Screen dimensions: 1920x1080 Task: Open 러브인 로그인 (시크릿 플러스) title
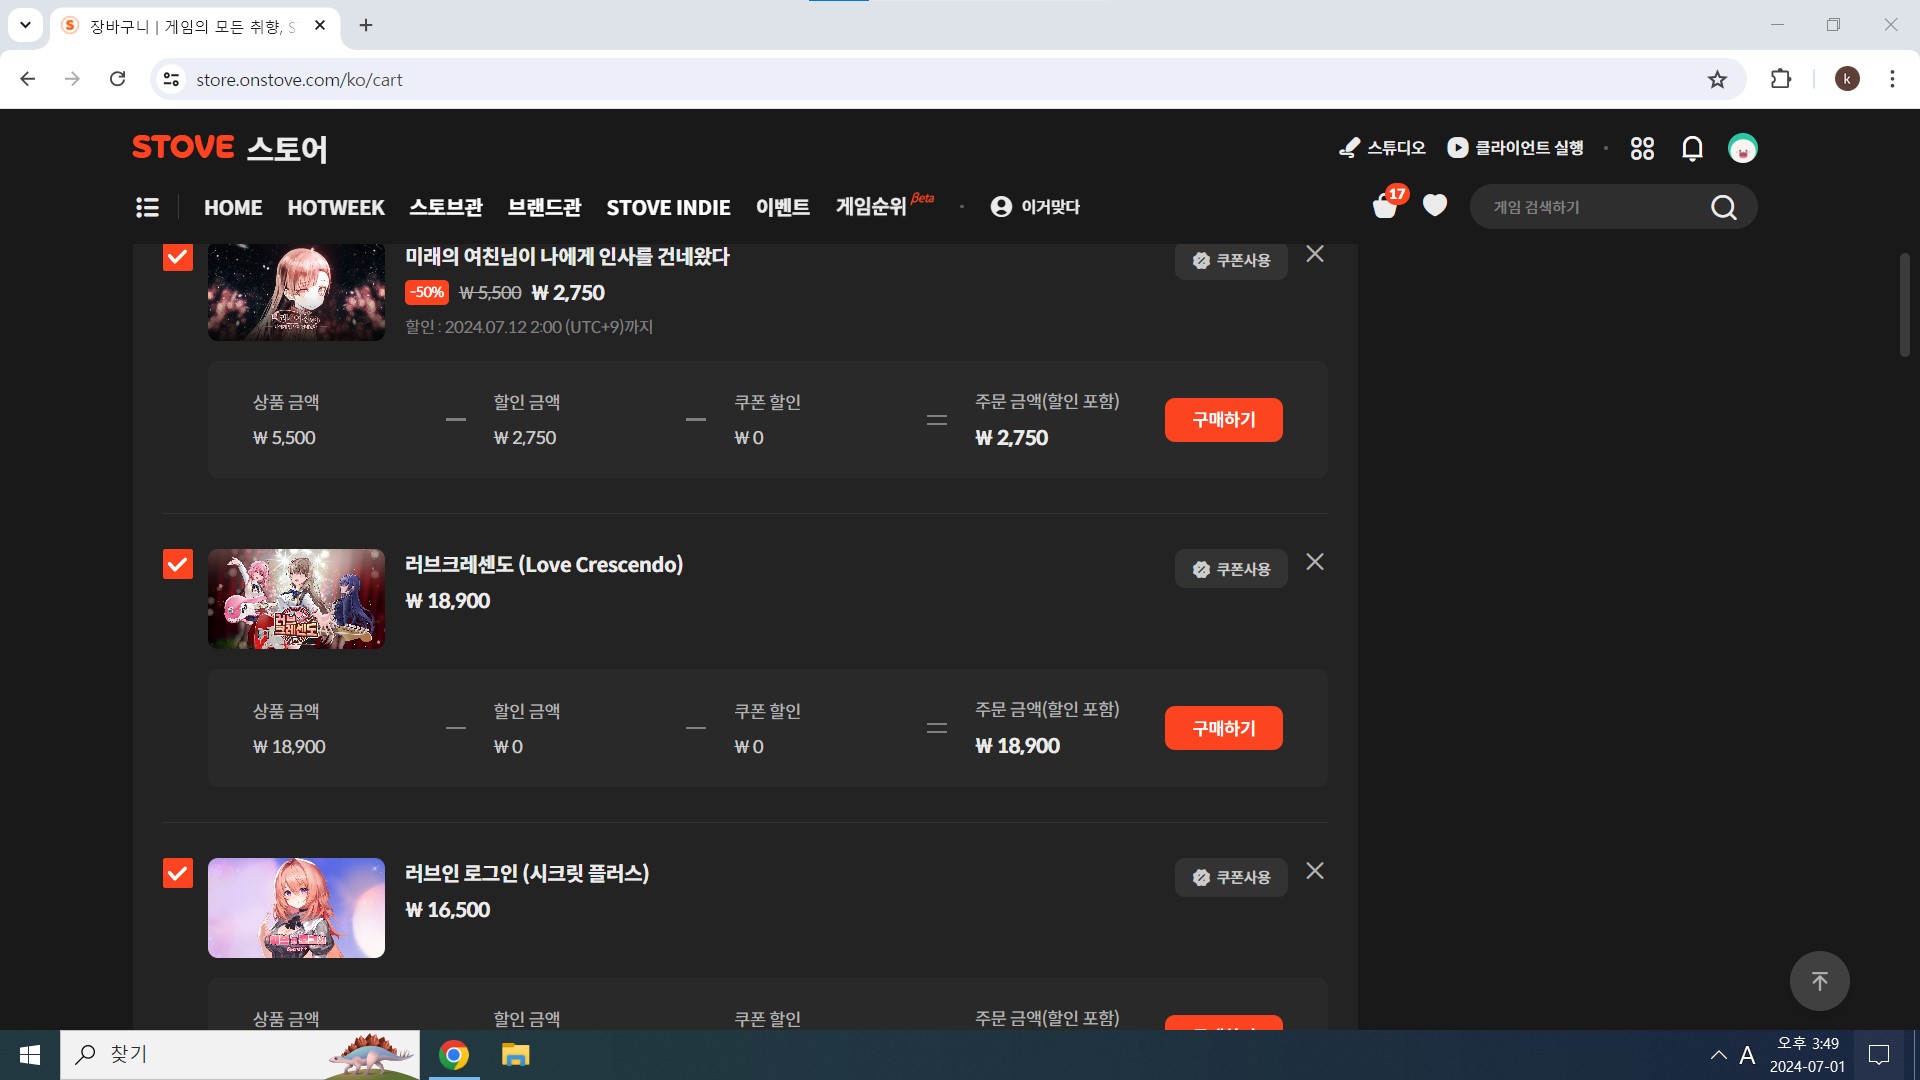527,873
